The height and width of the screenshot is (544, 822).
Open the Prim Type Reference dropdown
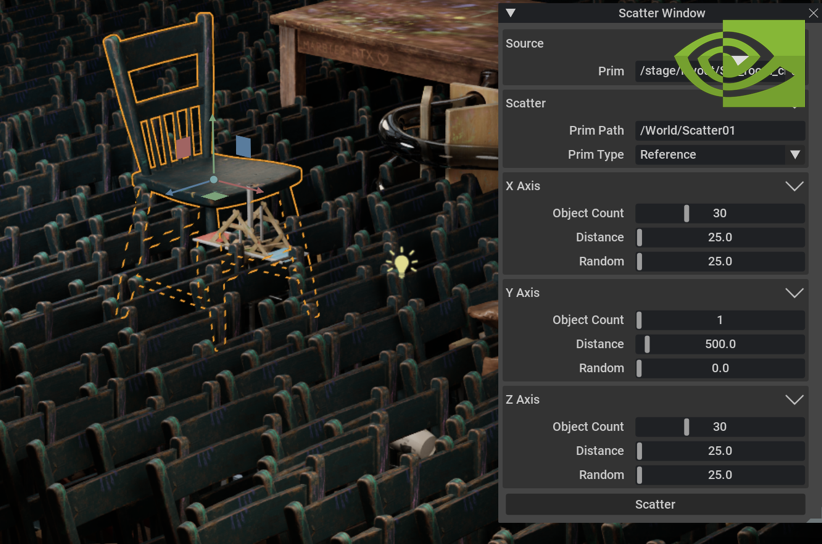click(720, 155)
